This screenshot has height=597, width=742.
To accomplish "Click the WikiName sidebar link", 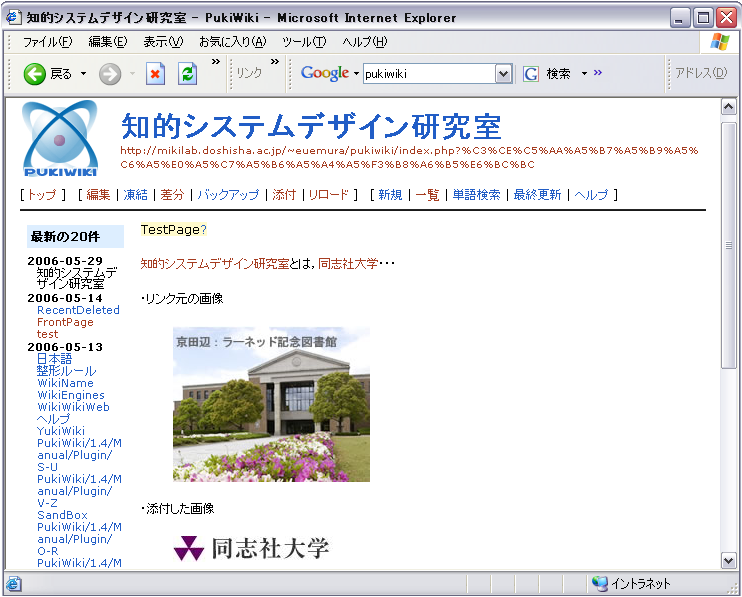I will pos(65,383).
